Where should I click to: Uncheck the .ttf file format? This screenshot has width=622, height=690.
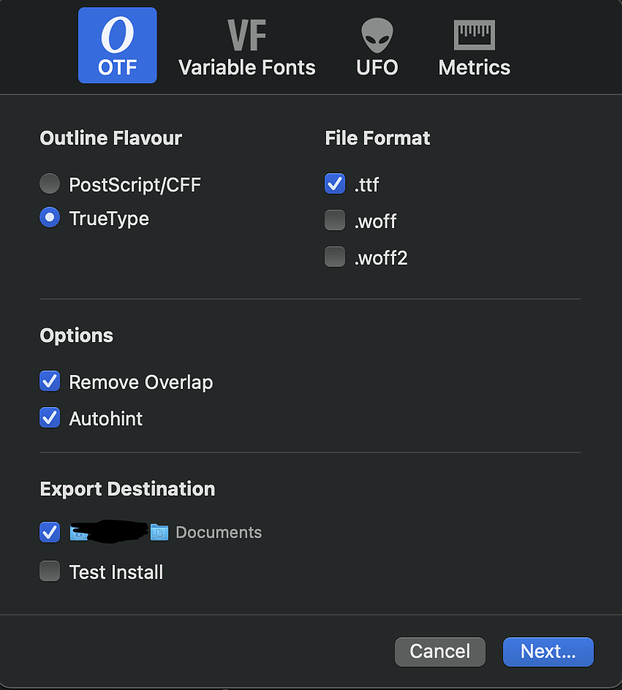click(x=335, y=184)
